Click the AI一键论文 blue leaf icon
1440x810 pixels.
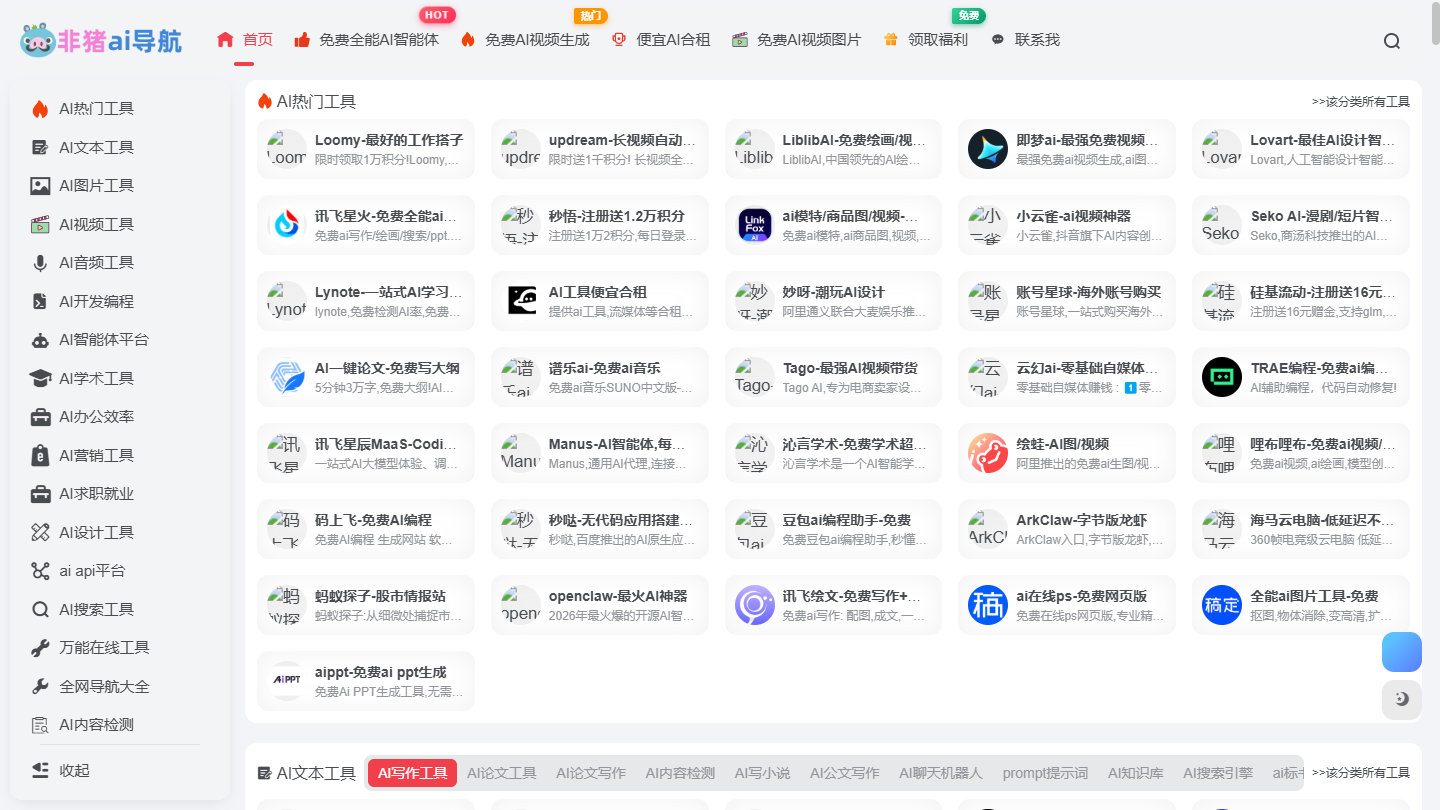pos(287,377)
